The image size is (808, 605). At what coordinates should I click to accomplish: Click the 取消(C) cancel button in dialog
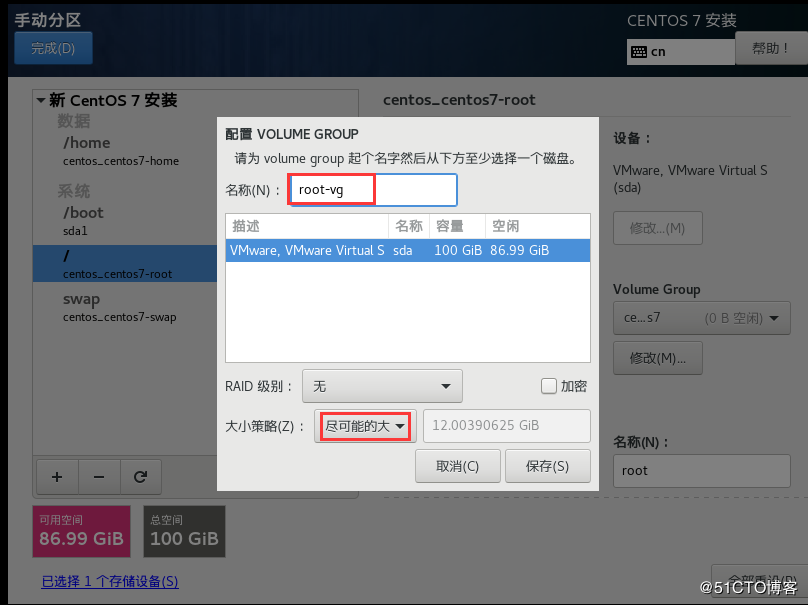[458, 466]
